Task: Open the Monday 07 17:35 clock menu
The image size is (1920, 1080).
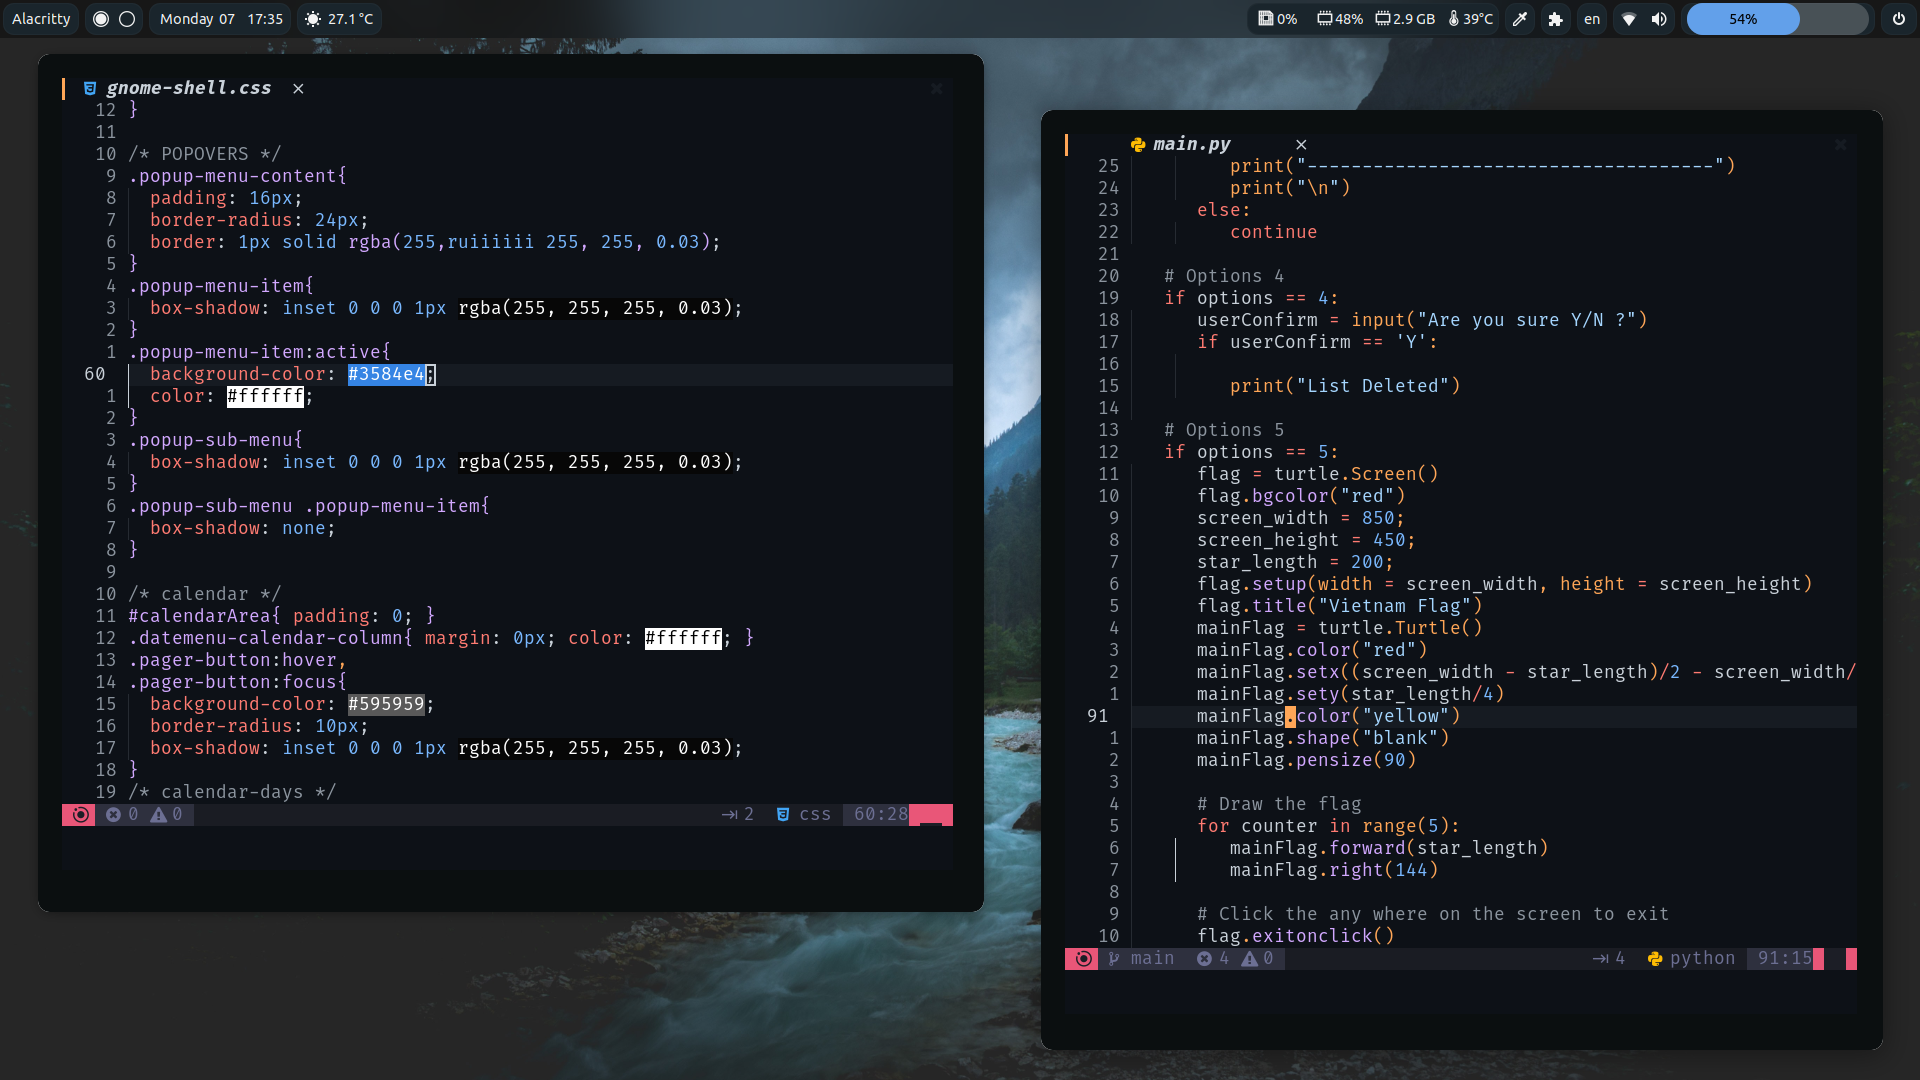Action: 221,19
